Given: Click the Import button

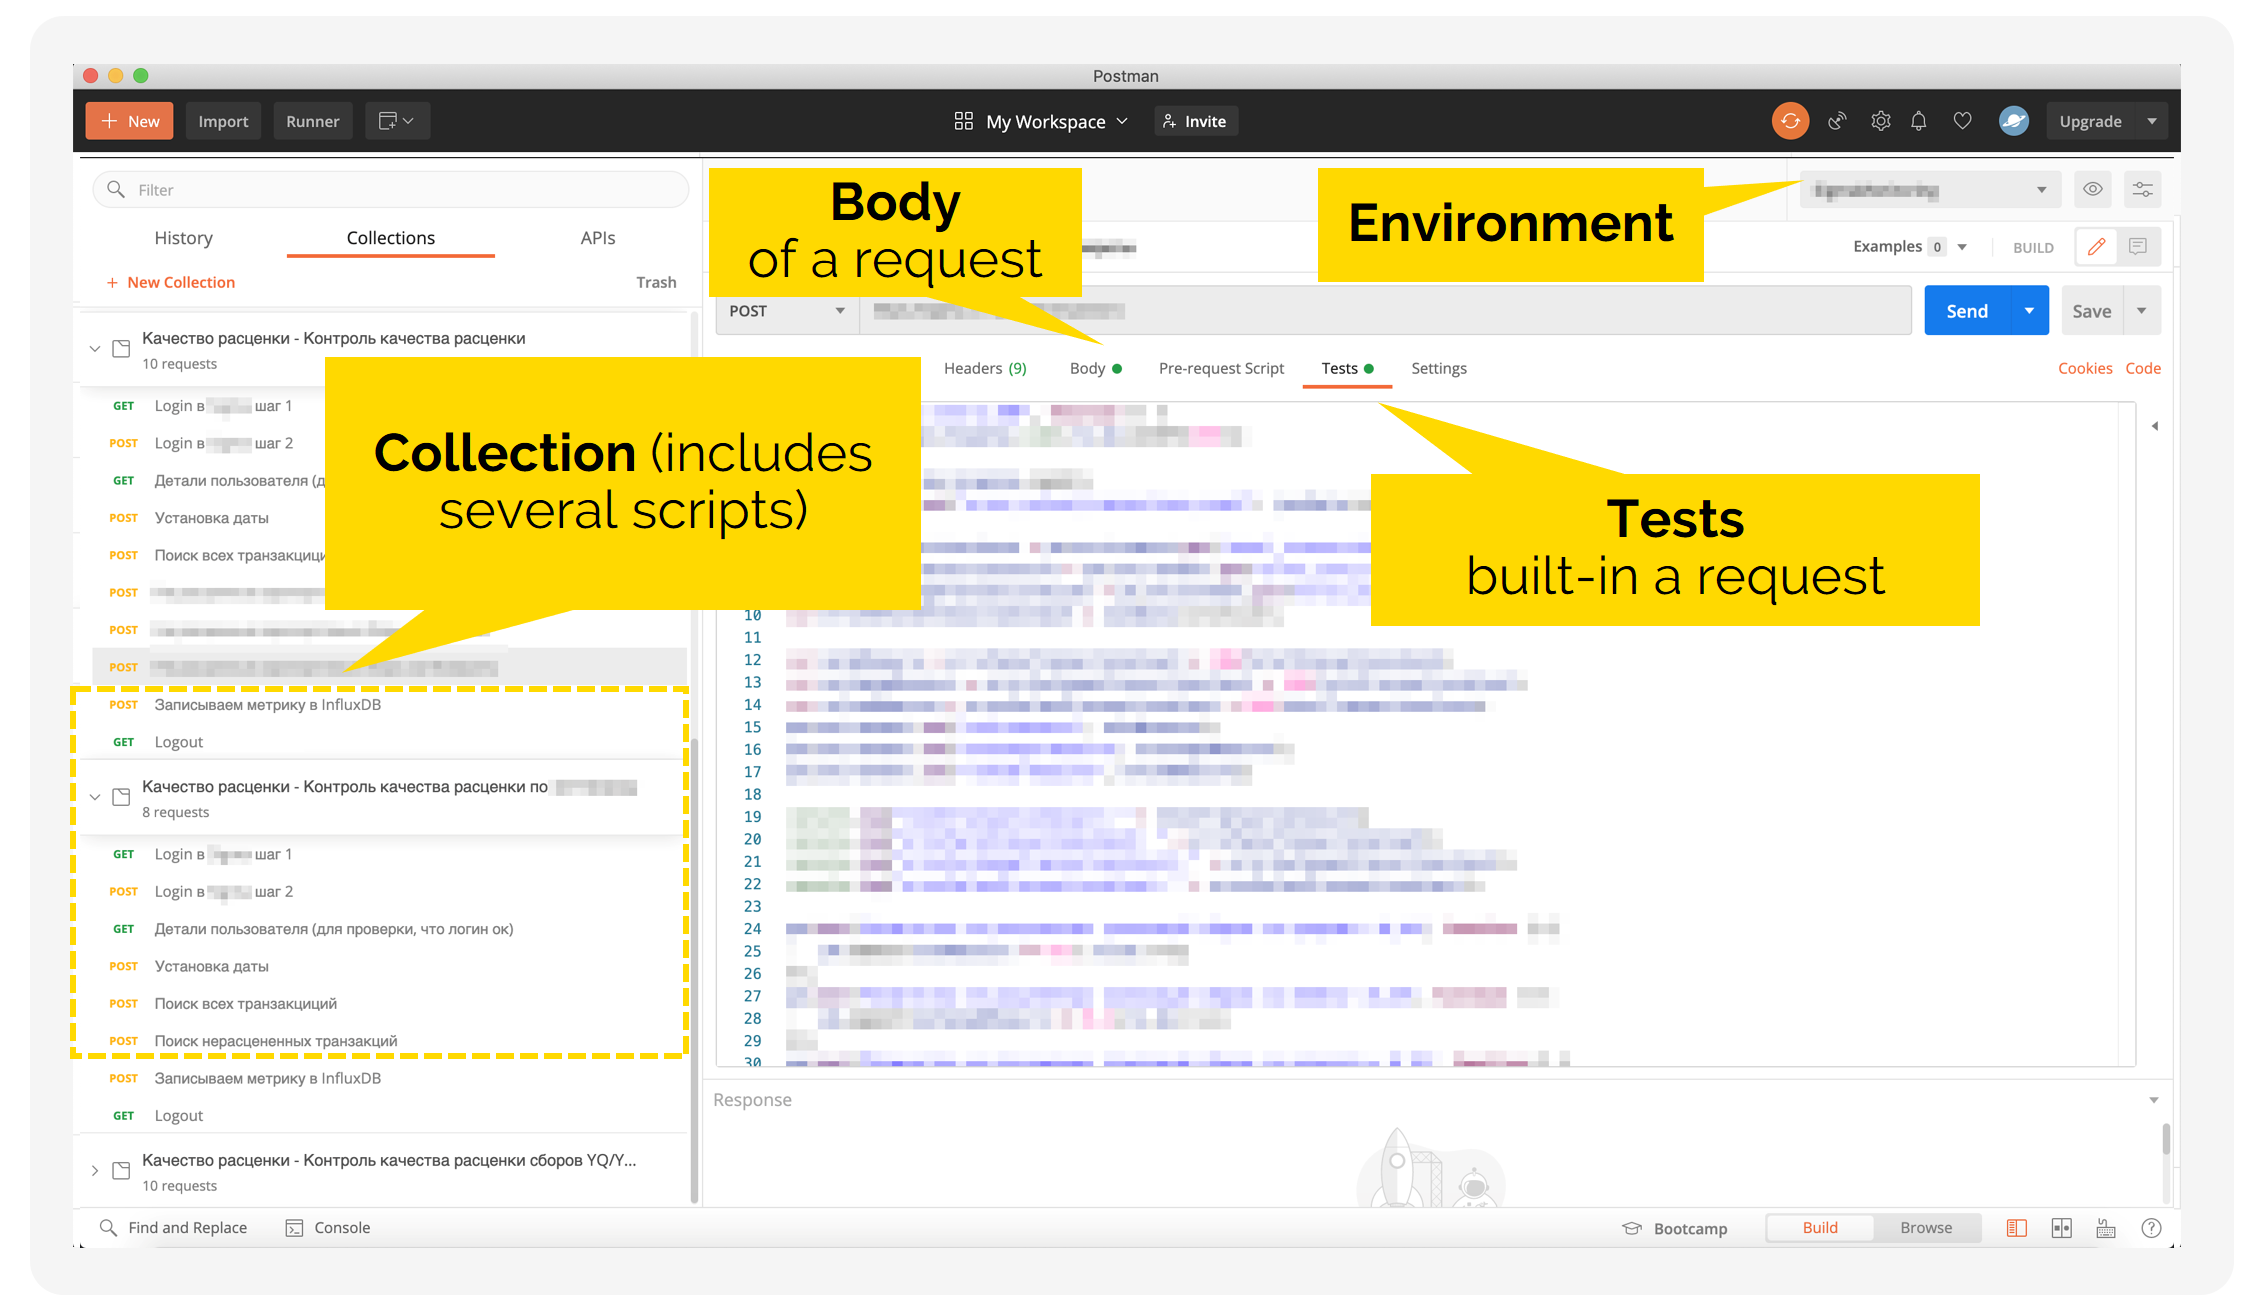Looking at the screenshot, I should click(223, 121).
